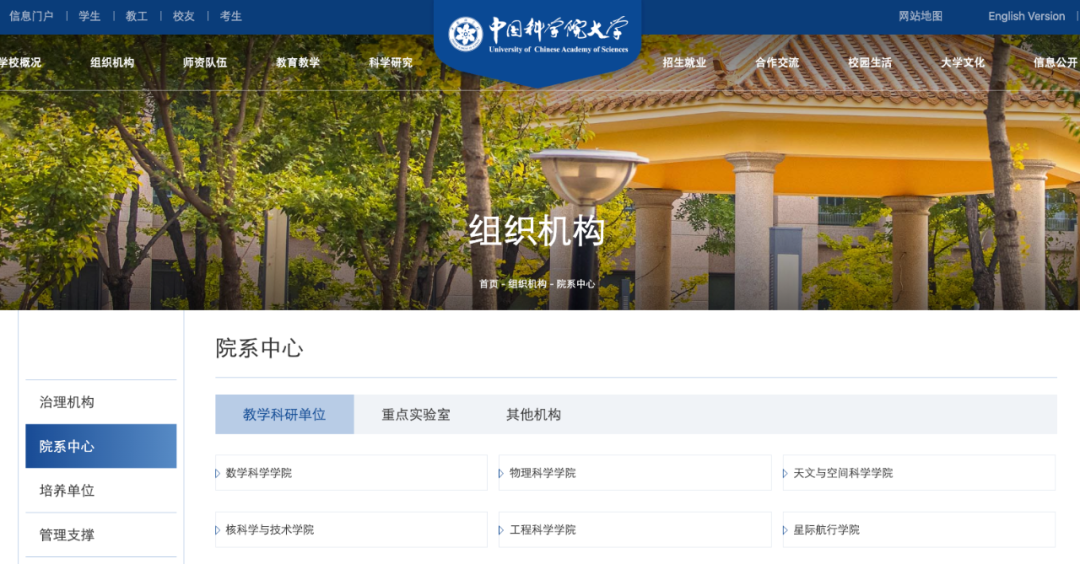The image size is (1080, 564).
Task: Open the 网站地图 link
Action: tap(920, 16)
